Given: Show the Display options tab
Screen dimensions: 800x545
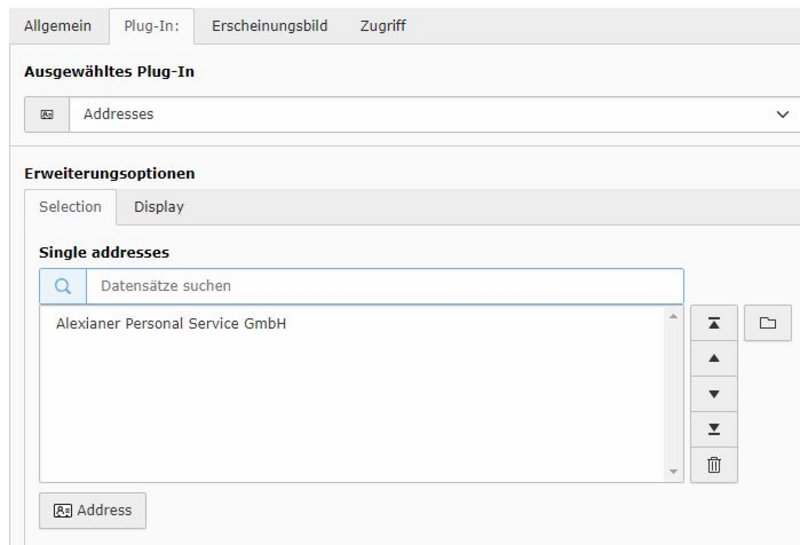Looking at the screenshot, I should click(159, 207).
